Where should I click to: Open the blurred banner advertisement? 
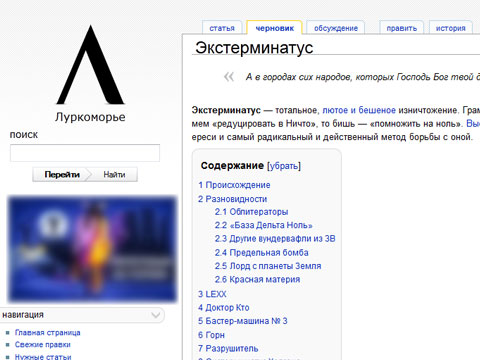[92, 249]
